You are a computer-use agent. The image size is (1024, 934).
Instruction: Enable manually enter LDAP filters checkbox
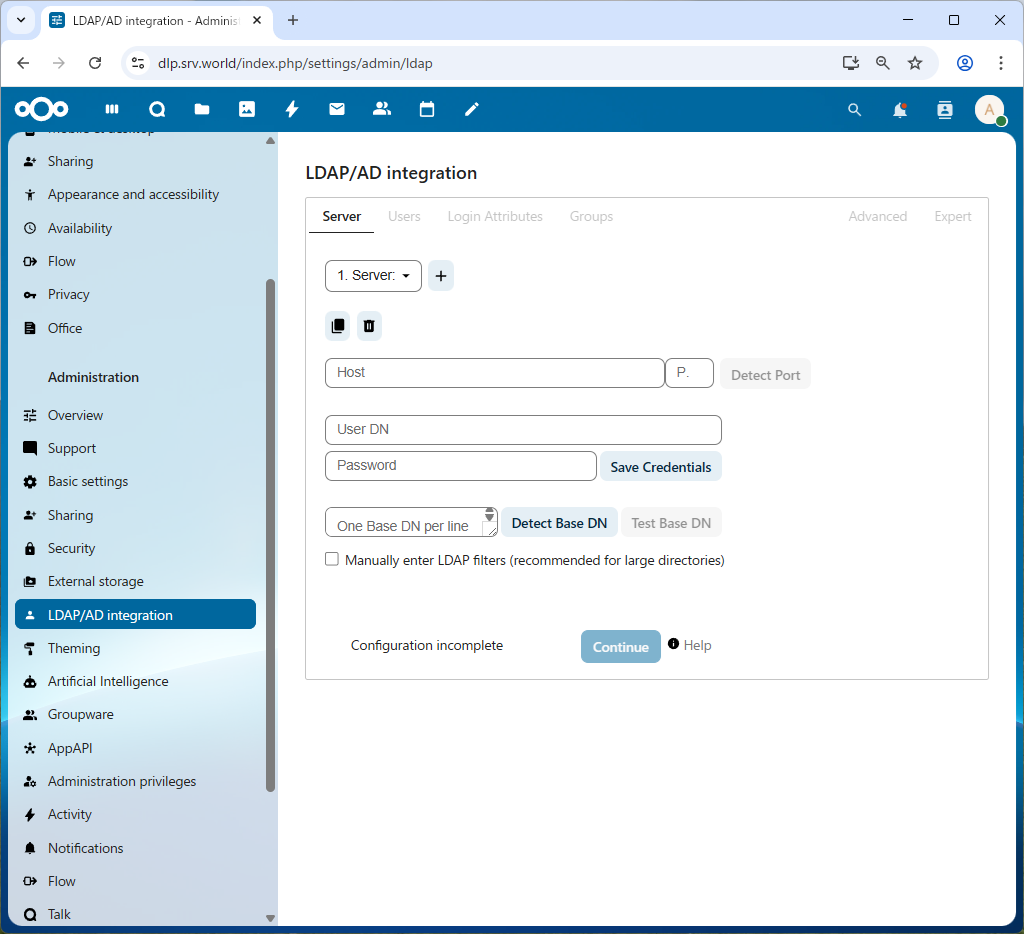click(x=332, y=559)
